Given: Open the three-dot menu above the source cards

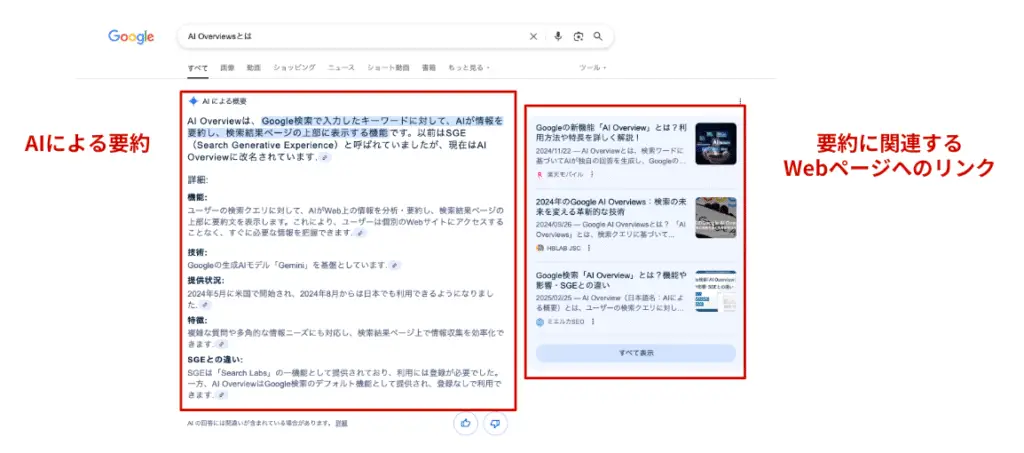Looking at the screenshot, I should point(740,101).
